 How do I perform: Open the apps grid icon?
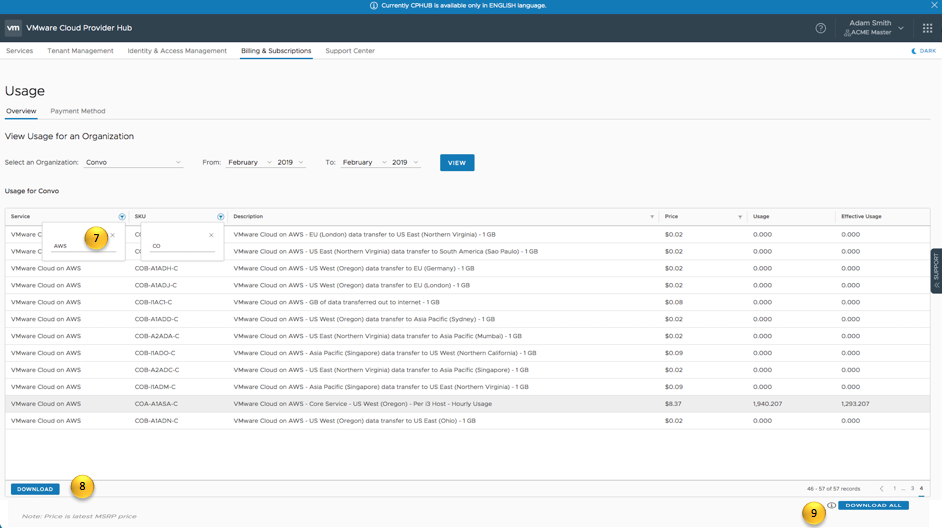(x=927, y=28)
